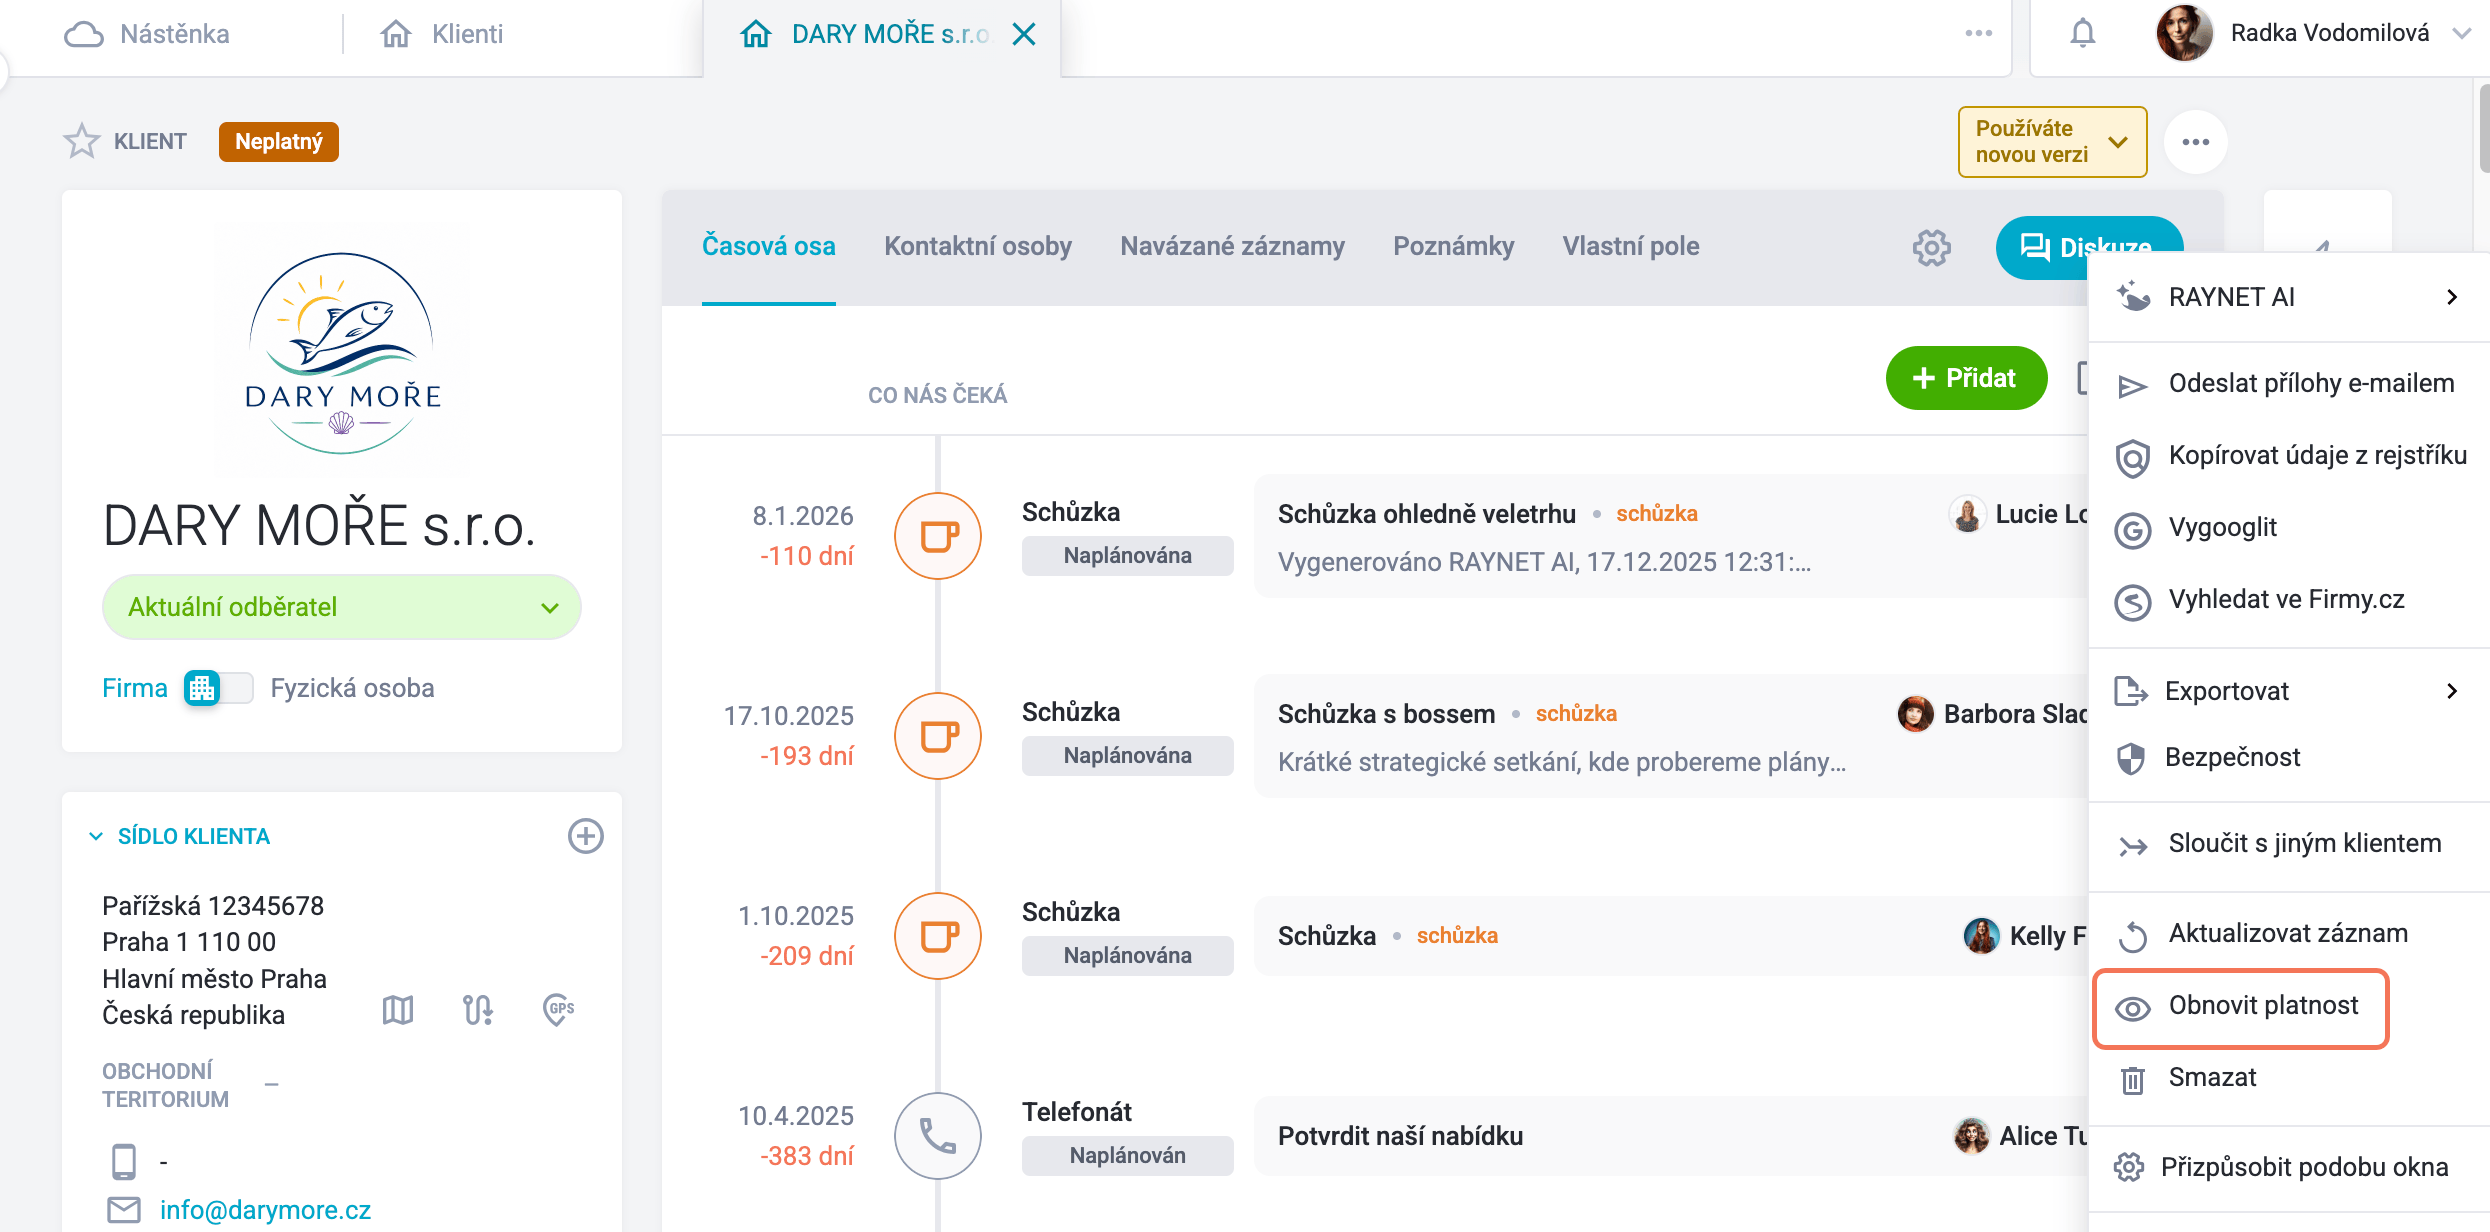The image size is (2490, 1232).
Task: Plan route to client address
Action: (478, 1010)
